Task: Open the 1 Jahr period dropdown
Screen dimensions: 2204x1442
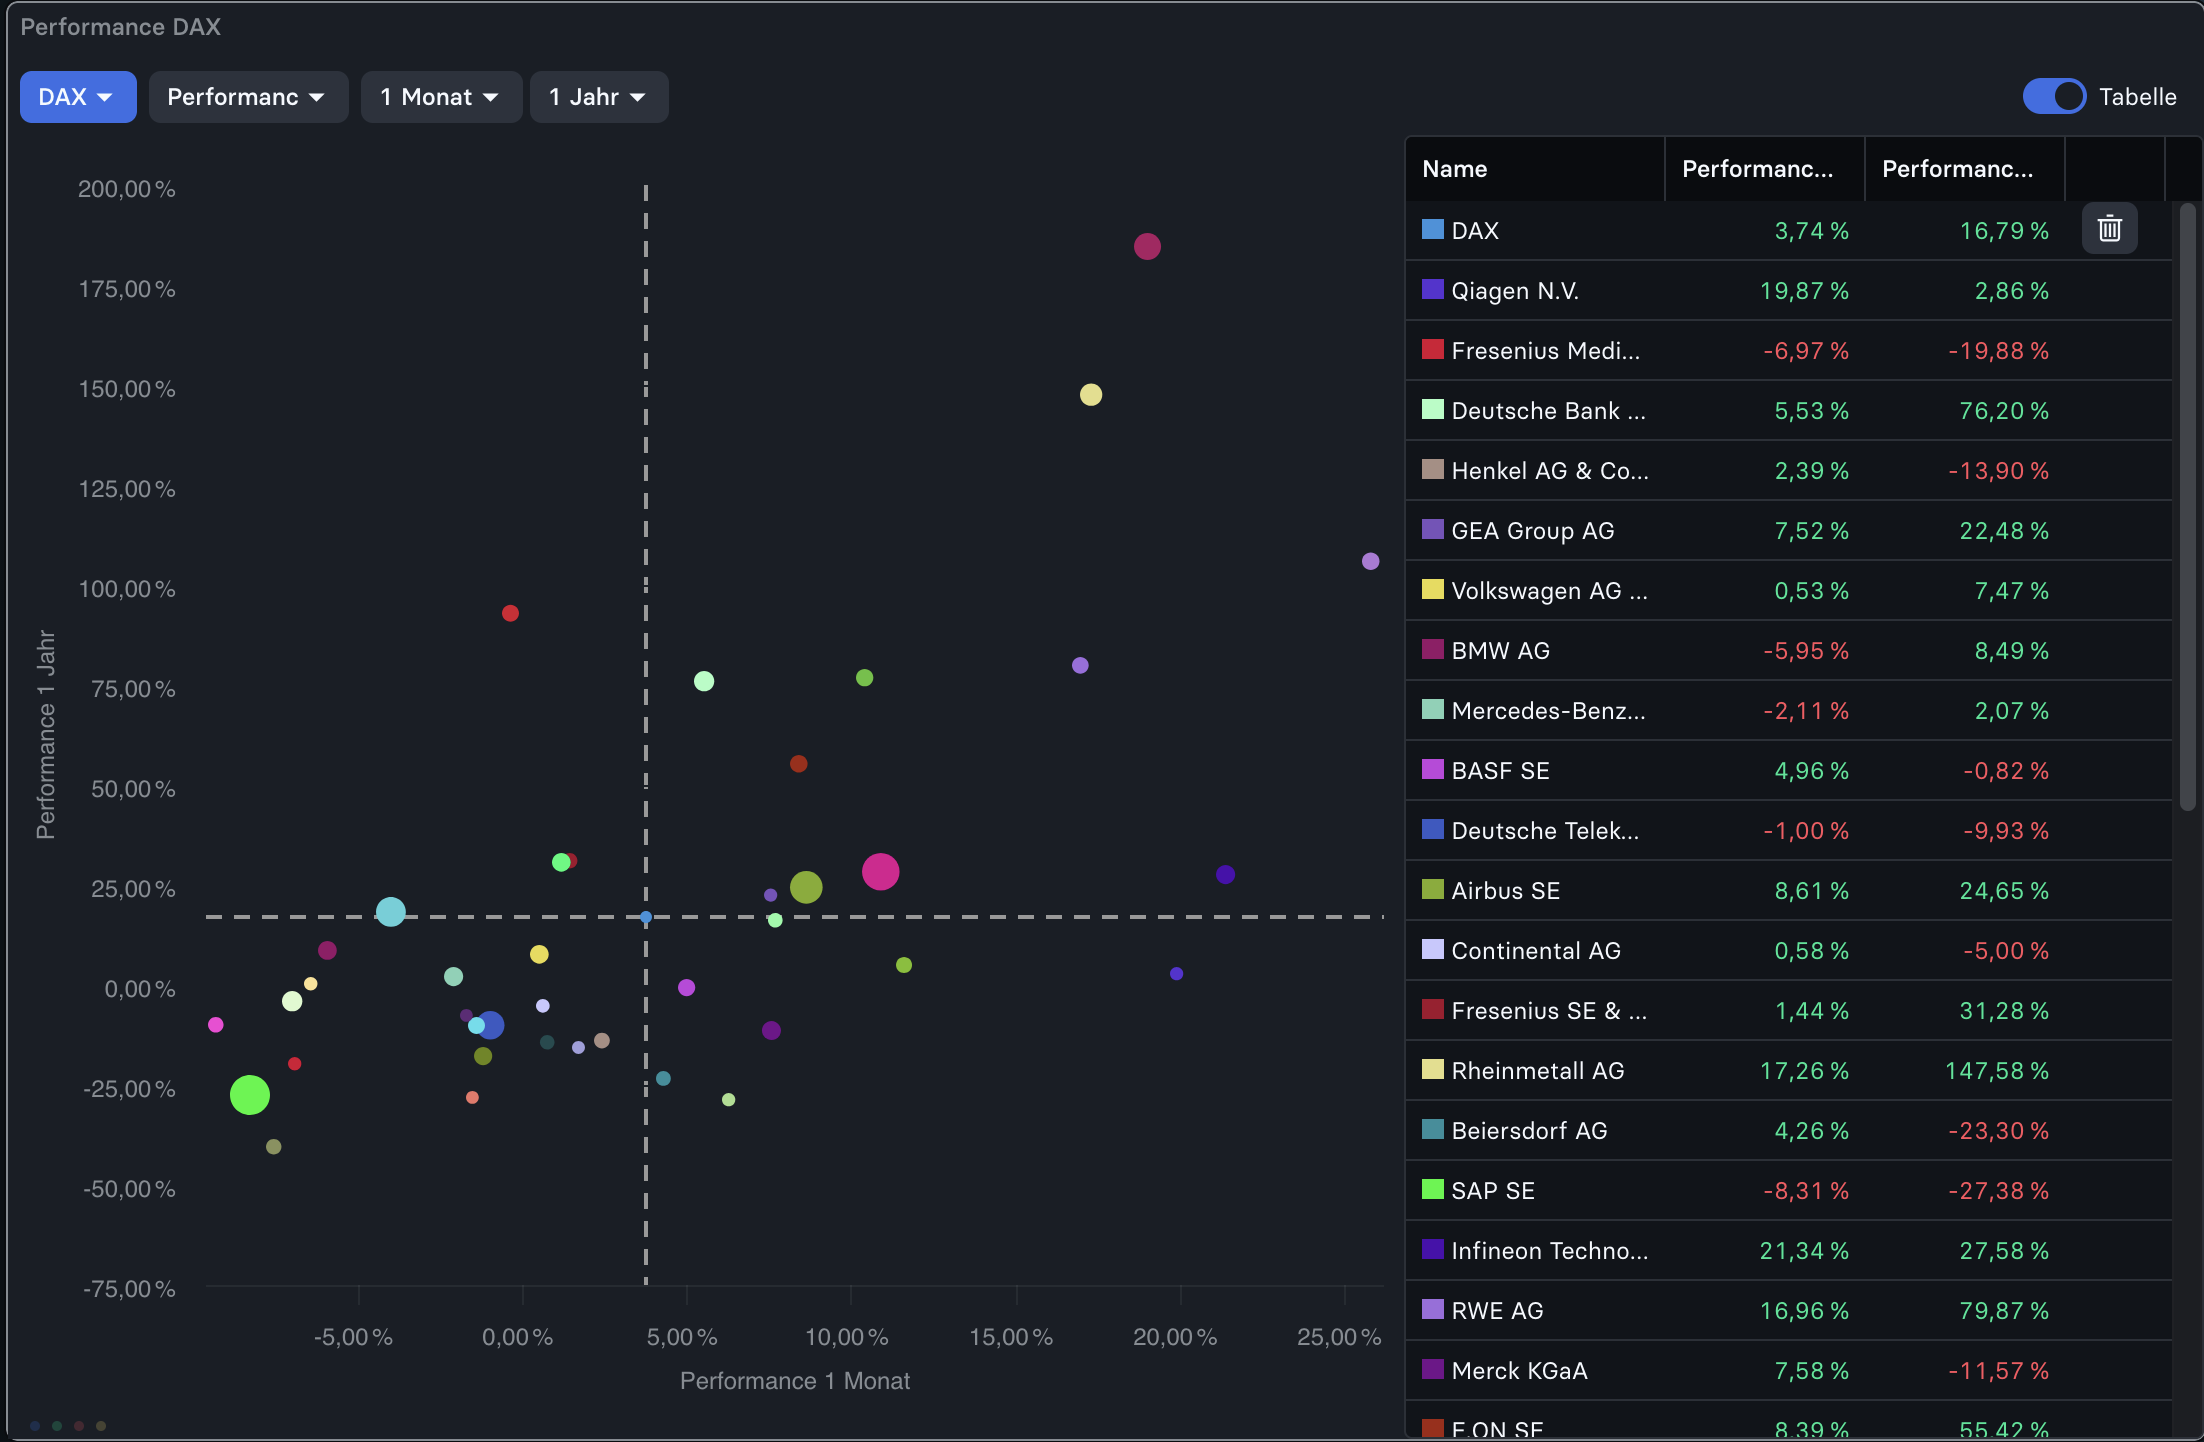Action: (x=598, y=96)
